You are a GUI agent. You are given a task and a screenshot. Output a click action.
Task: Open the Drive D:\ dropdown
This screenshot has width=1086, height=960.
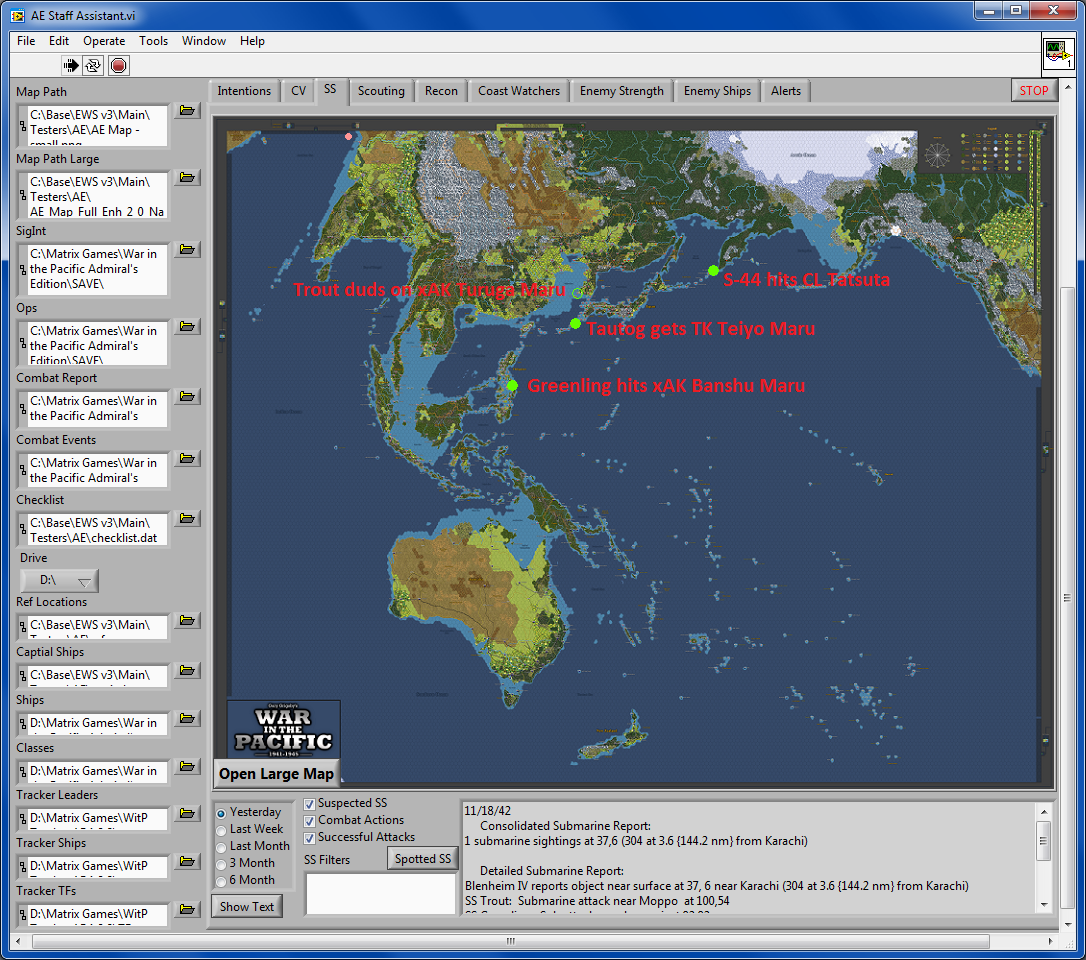60,580
